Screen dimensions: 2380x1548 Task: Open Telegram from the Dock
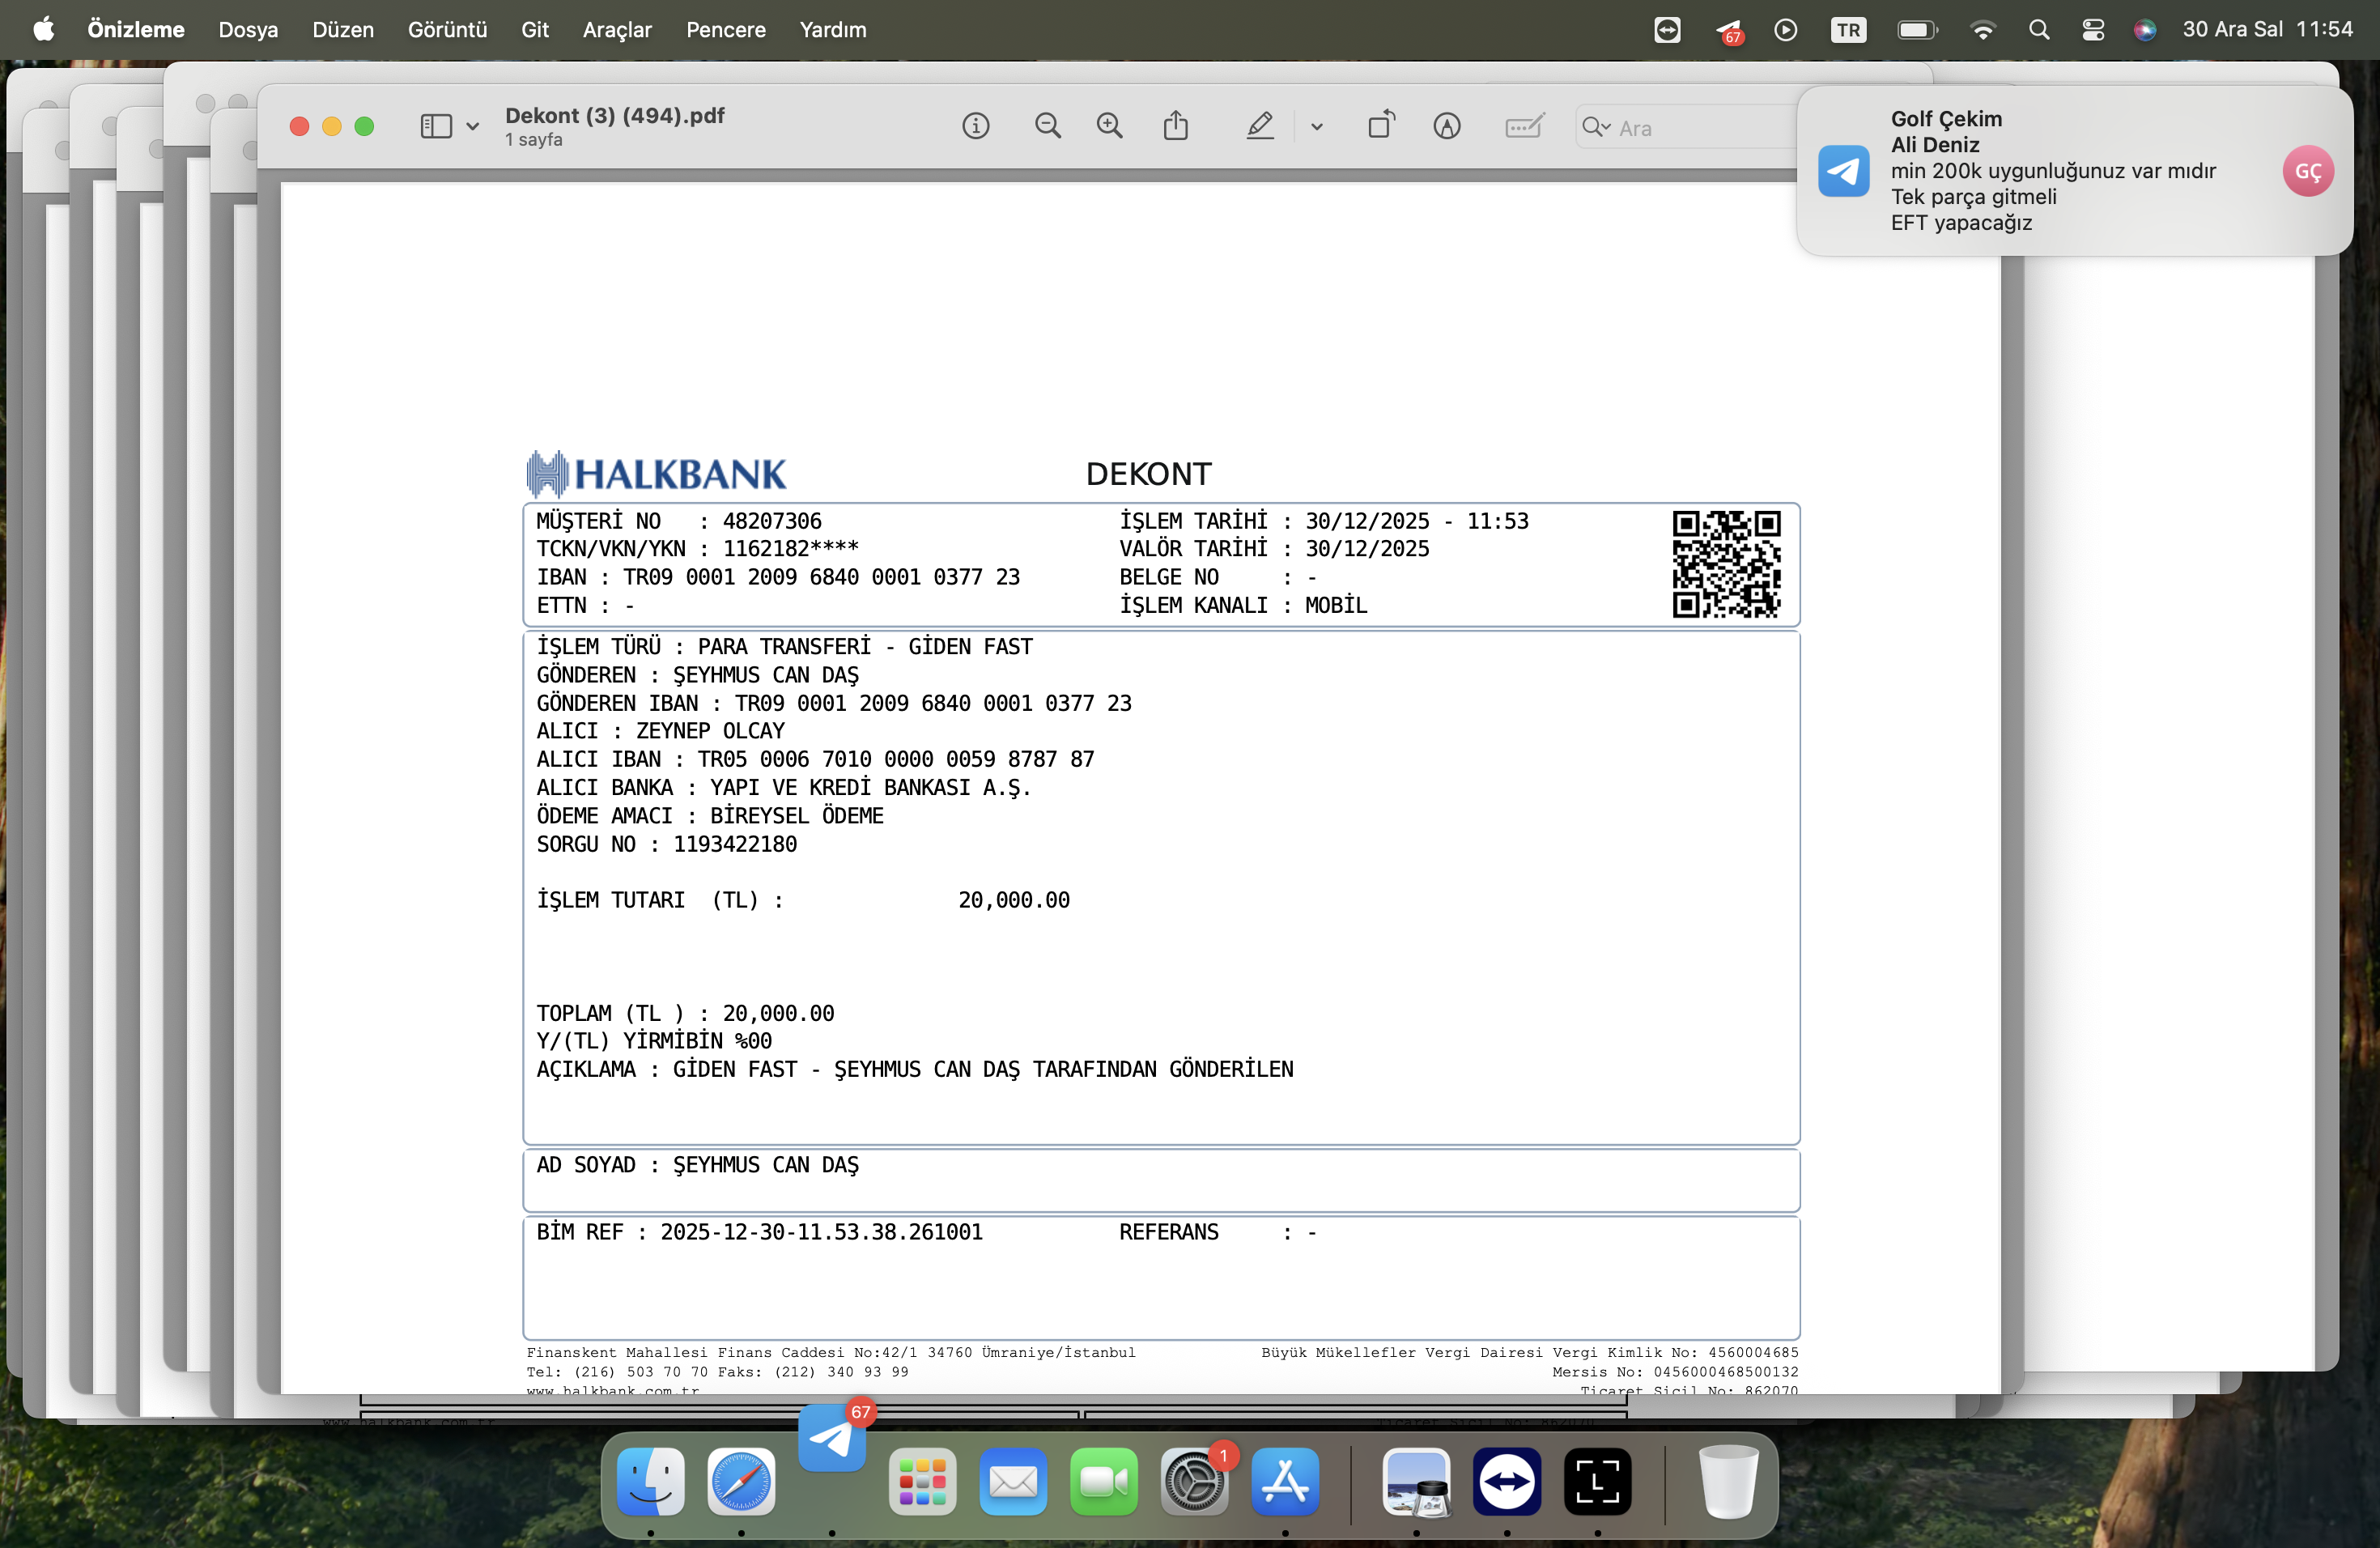click(832, 1438)
